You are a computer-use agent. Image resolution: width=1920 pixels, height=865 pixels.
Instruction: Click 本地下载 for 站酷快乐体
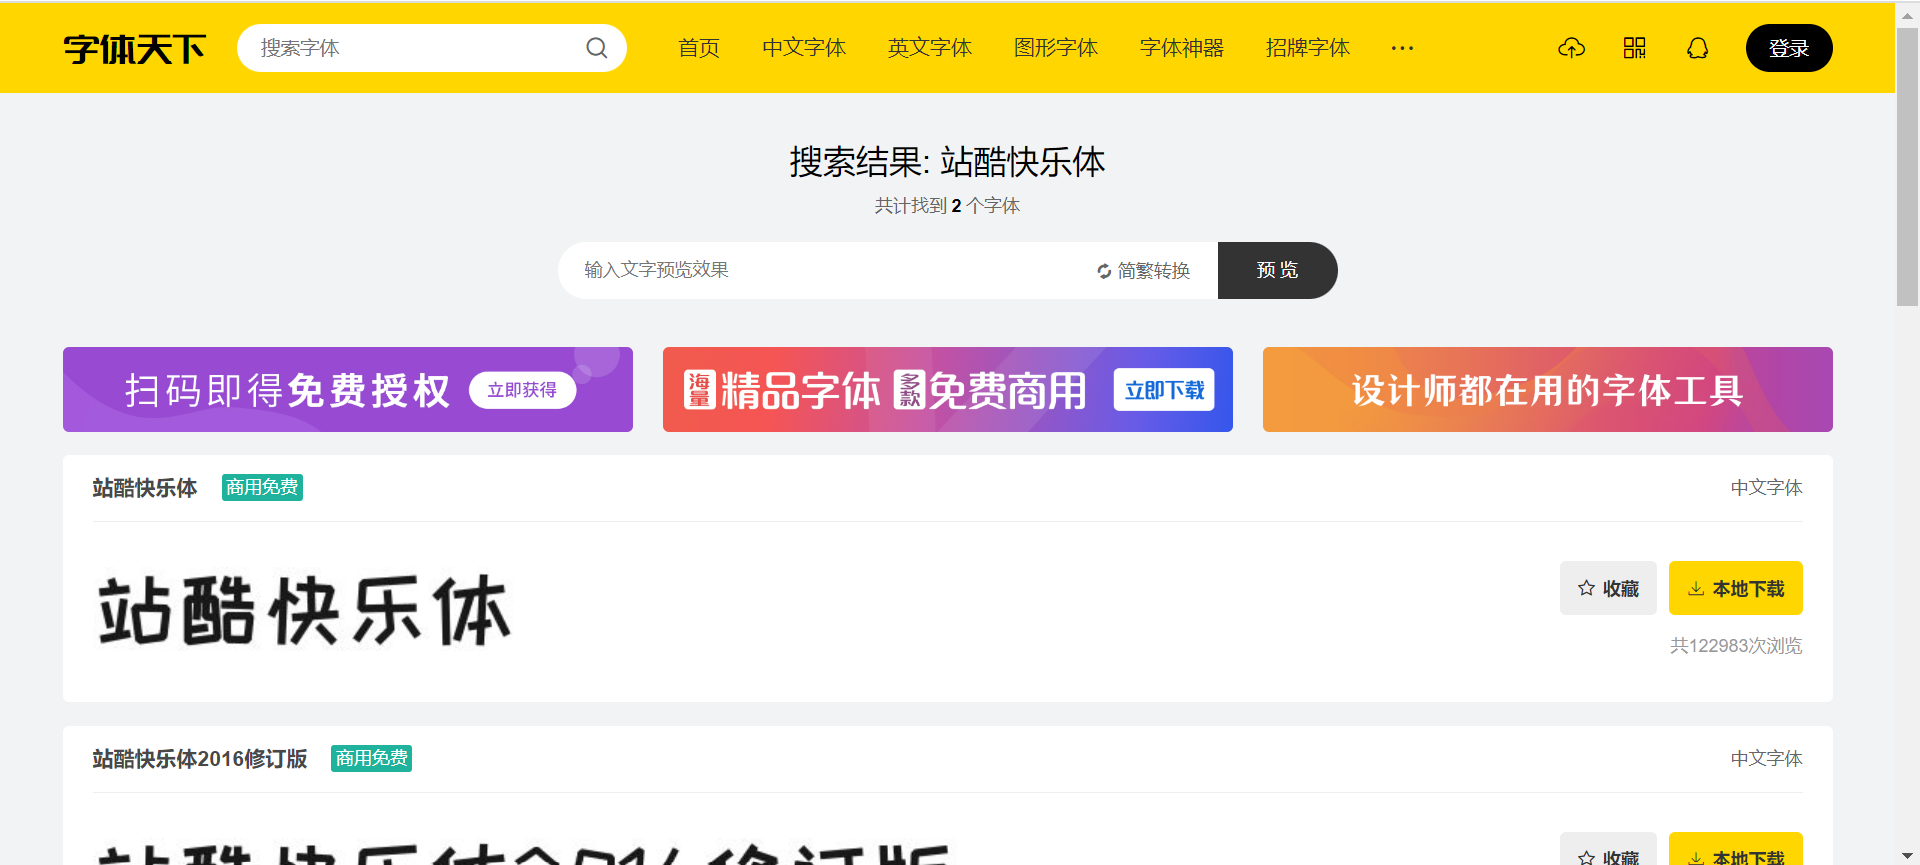1736,588
